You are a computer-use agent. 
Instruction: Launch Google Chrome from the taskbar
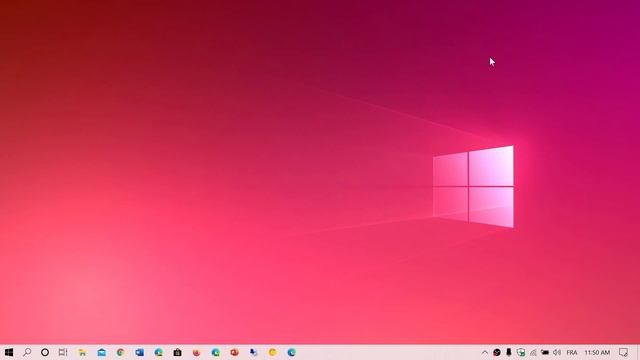(120, 352)
